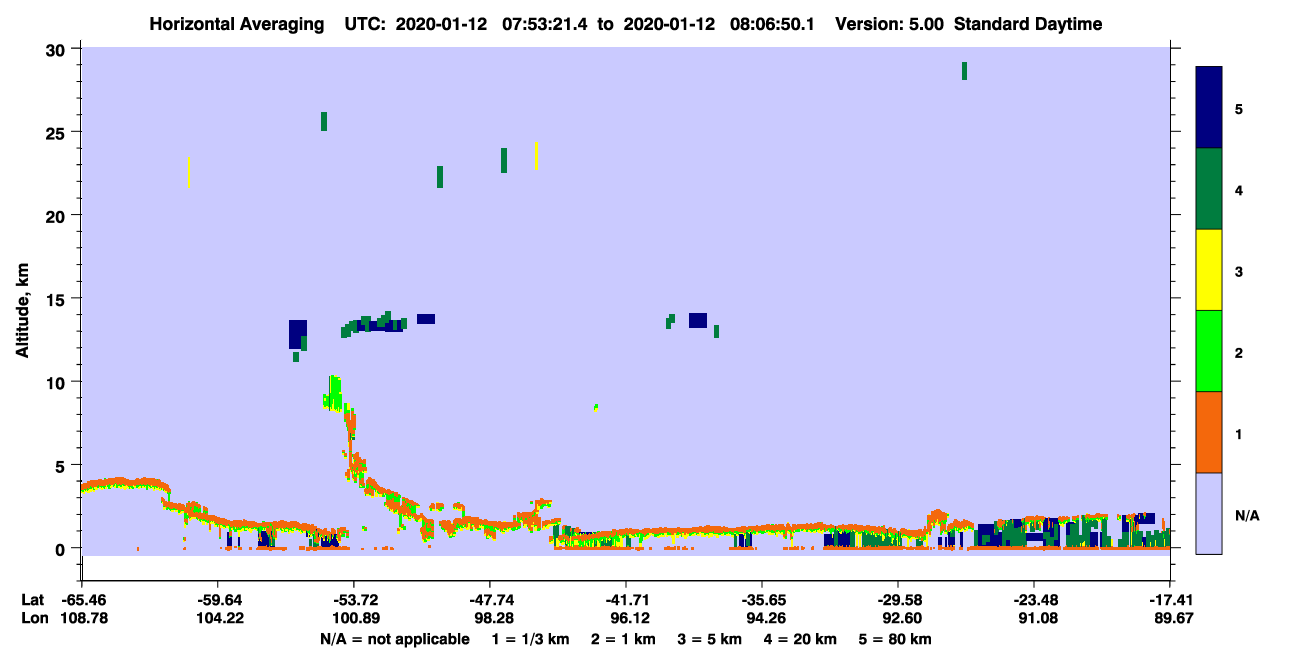1300x667 pixels.
Task: Click the bright green level 2 color band
Action: point(1209,351)
